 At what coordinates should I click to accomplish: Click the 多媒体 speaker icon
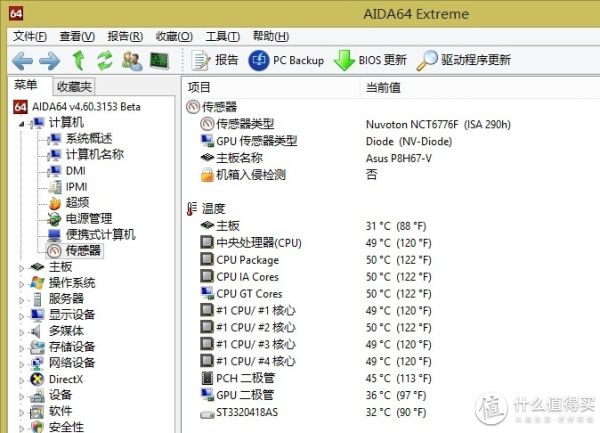tap(37, 331)
